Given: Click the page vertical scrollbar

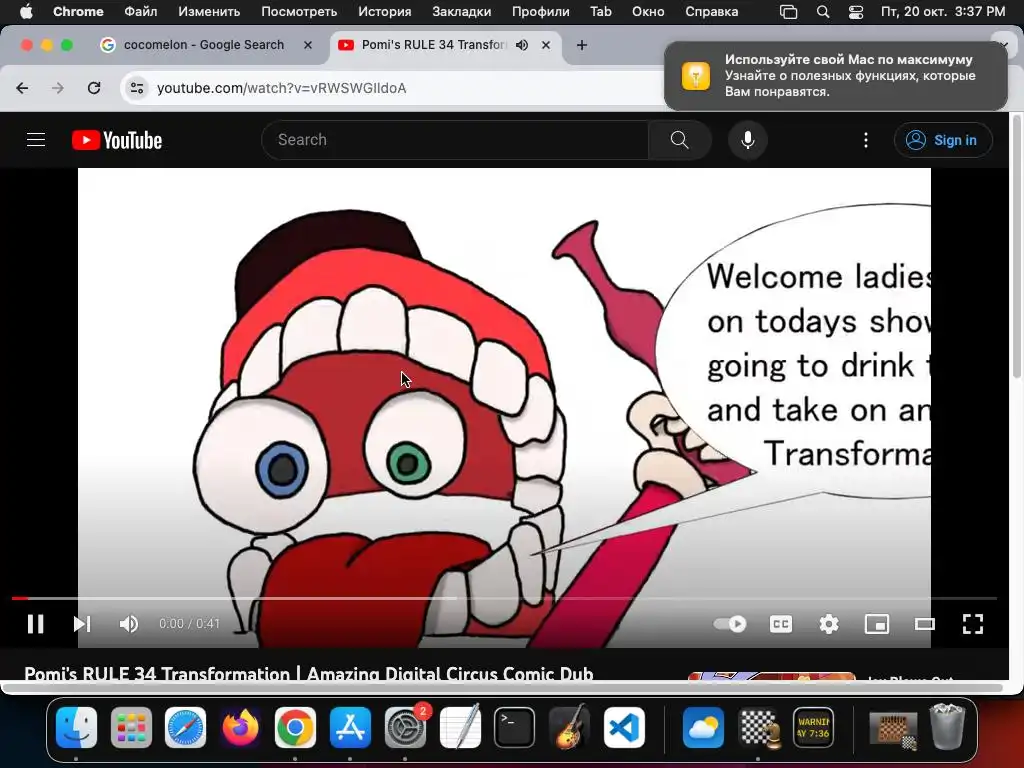Looking at the screenshot, I should (1016, 248).
